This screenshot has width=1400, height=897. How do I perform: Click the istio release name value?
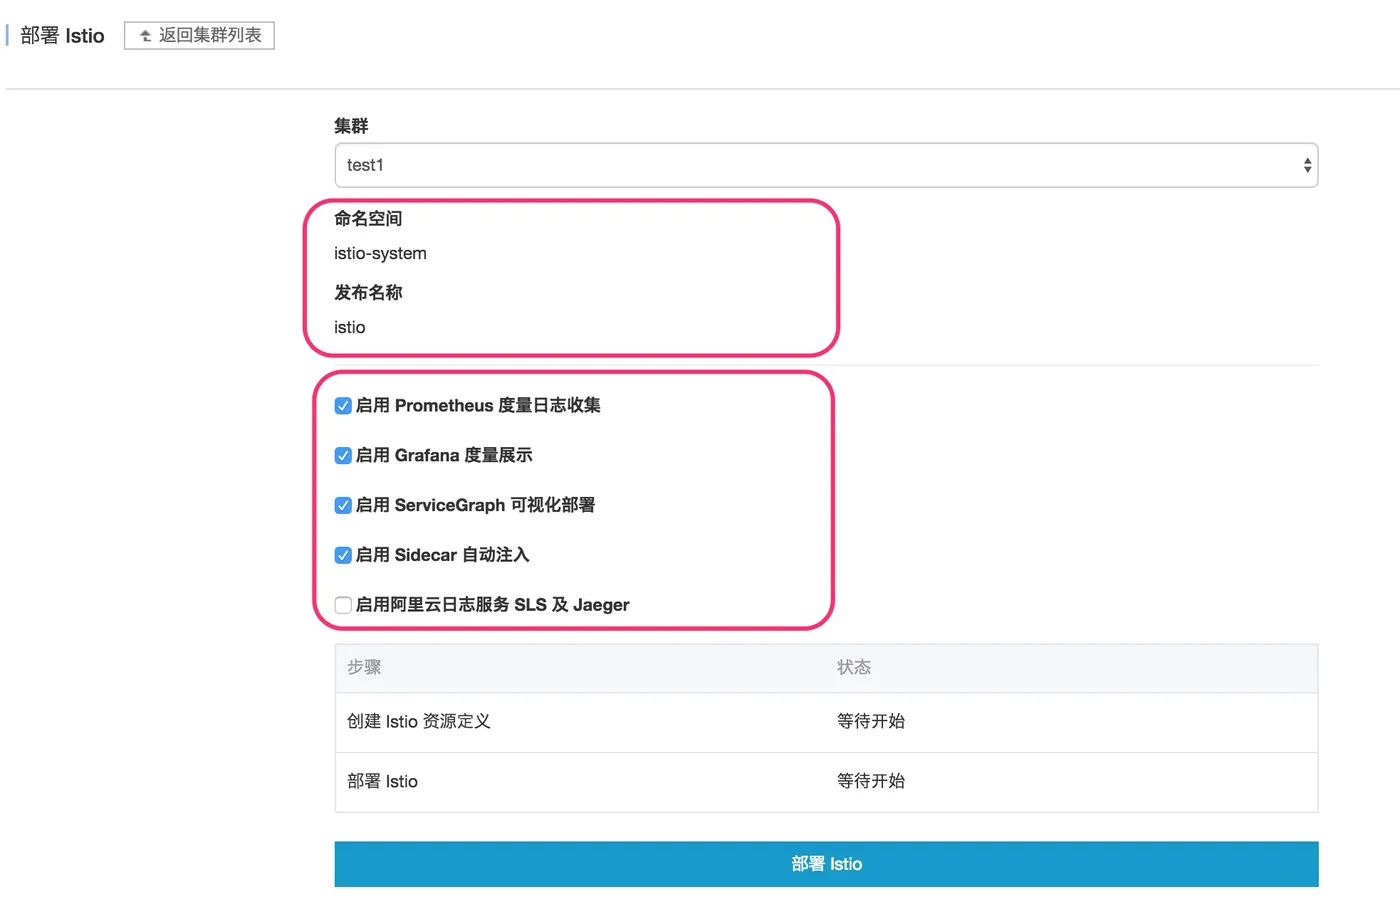point(350,328)
